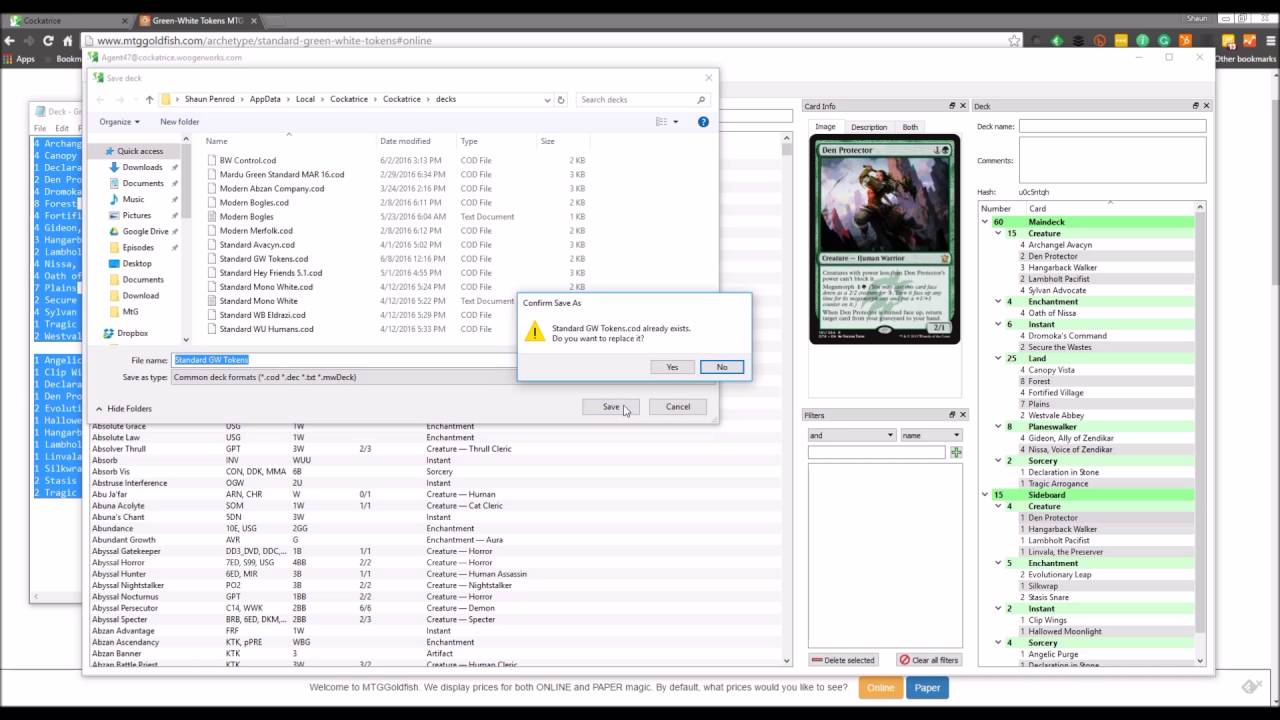Collapse the Maindeck tree node

pos(985,222)
